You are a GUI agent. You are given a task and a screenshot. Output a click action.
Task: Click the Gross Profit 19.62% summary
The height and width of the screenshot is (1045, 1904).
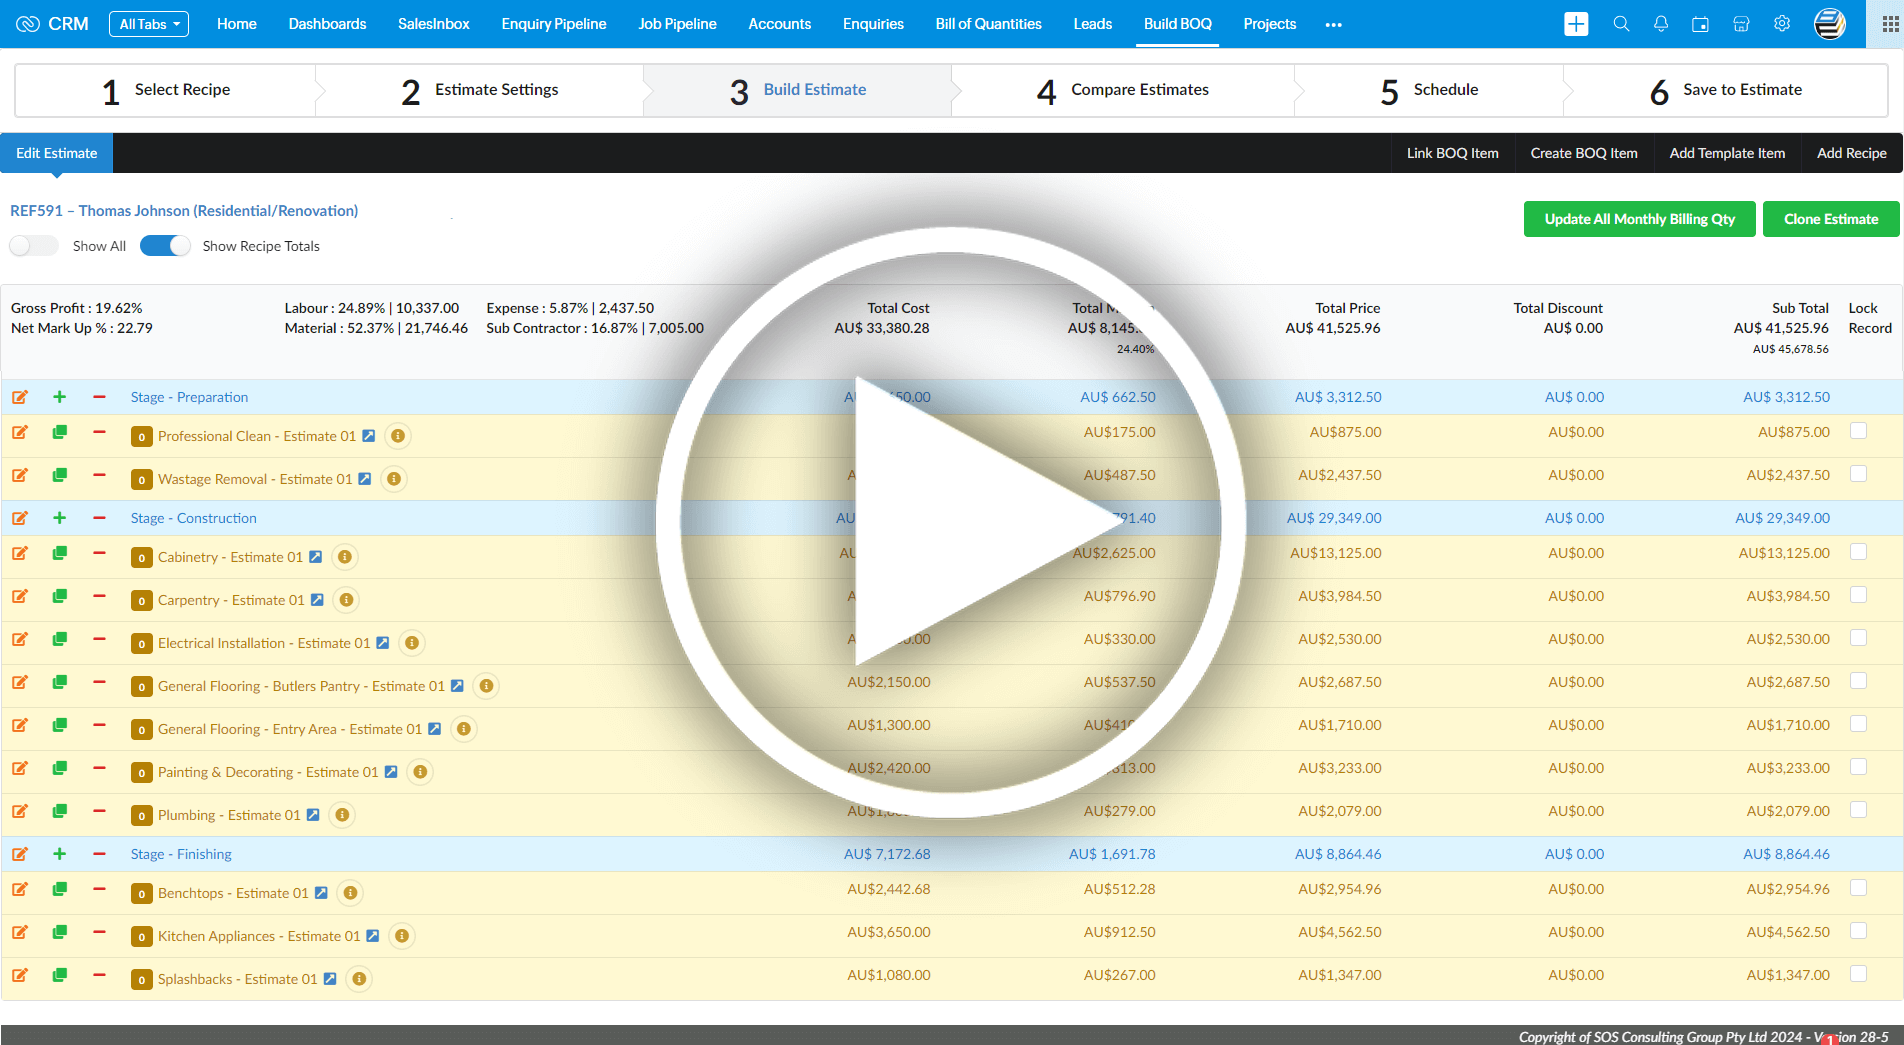tap(77, 308)
